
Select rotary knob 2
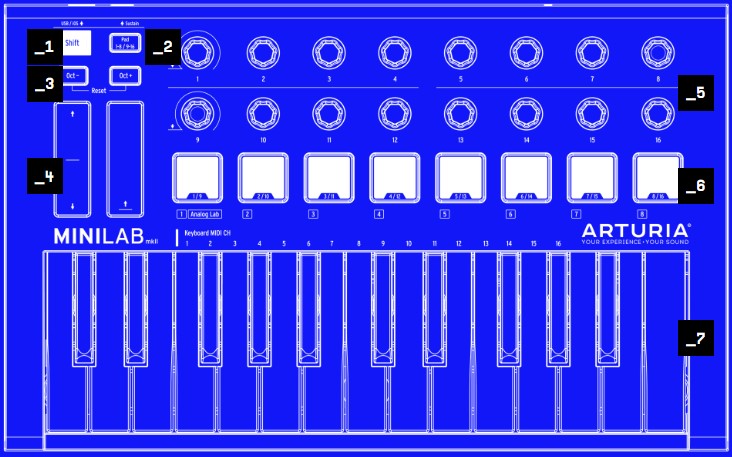coord(263,52)
